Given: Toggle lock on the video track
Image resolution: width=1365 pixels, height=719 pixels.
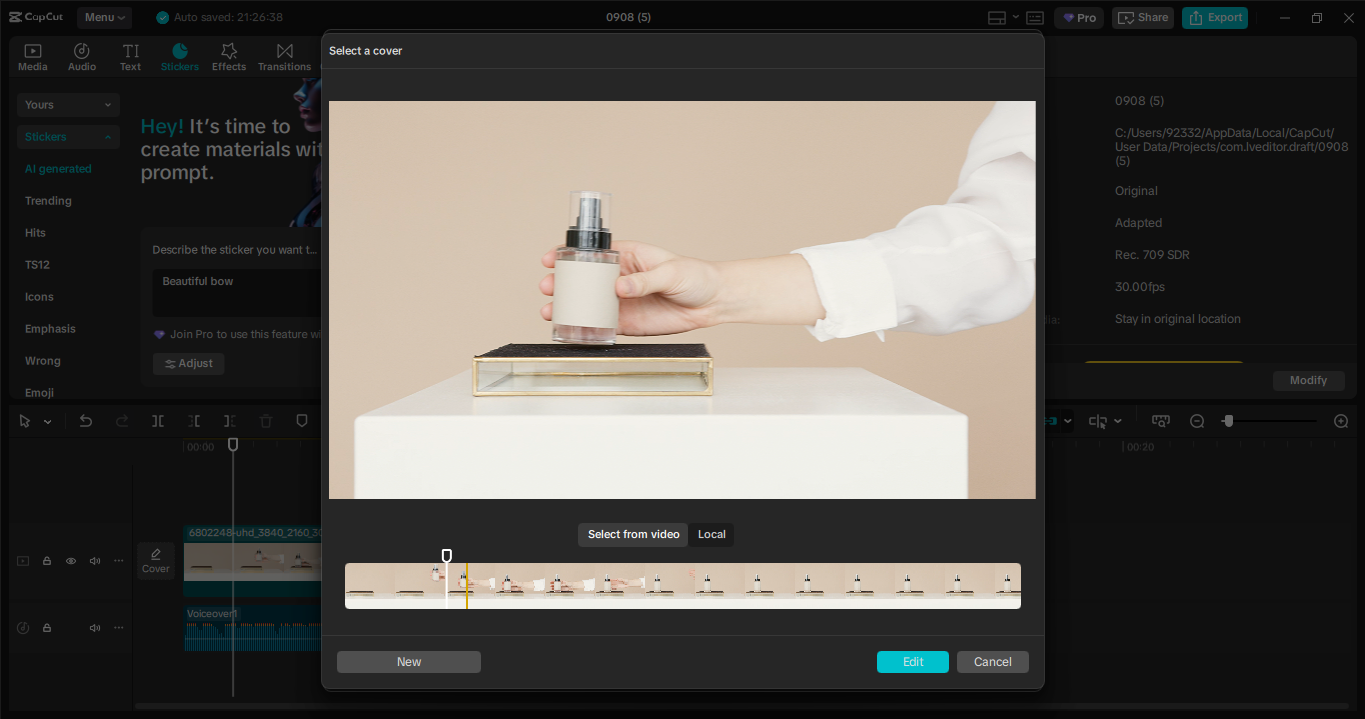Looking at the screenshot, I should 47,561.
